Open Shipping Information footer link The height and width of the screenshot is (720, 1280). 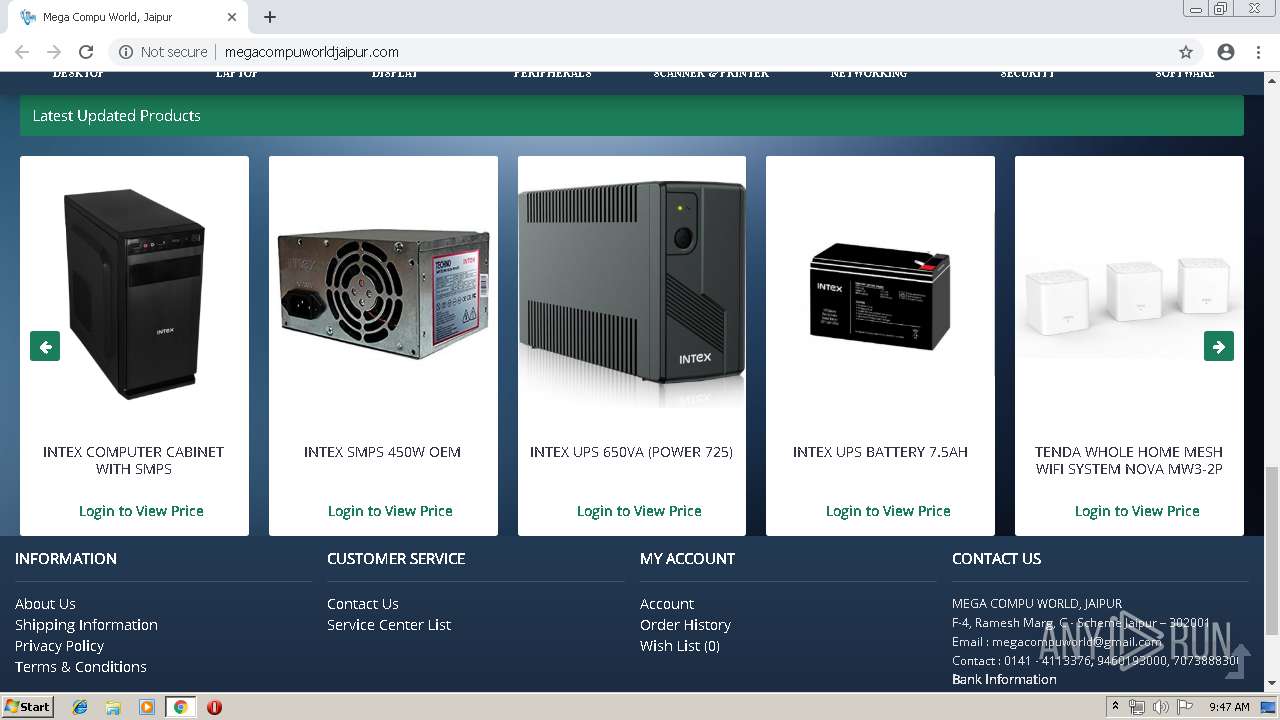[x=86, y=625]
